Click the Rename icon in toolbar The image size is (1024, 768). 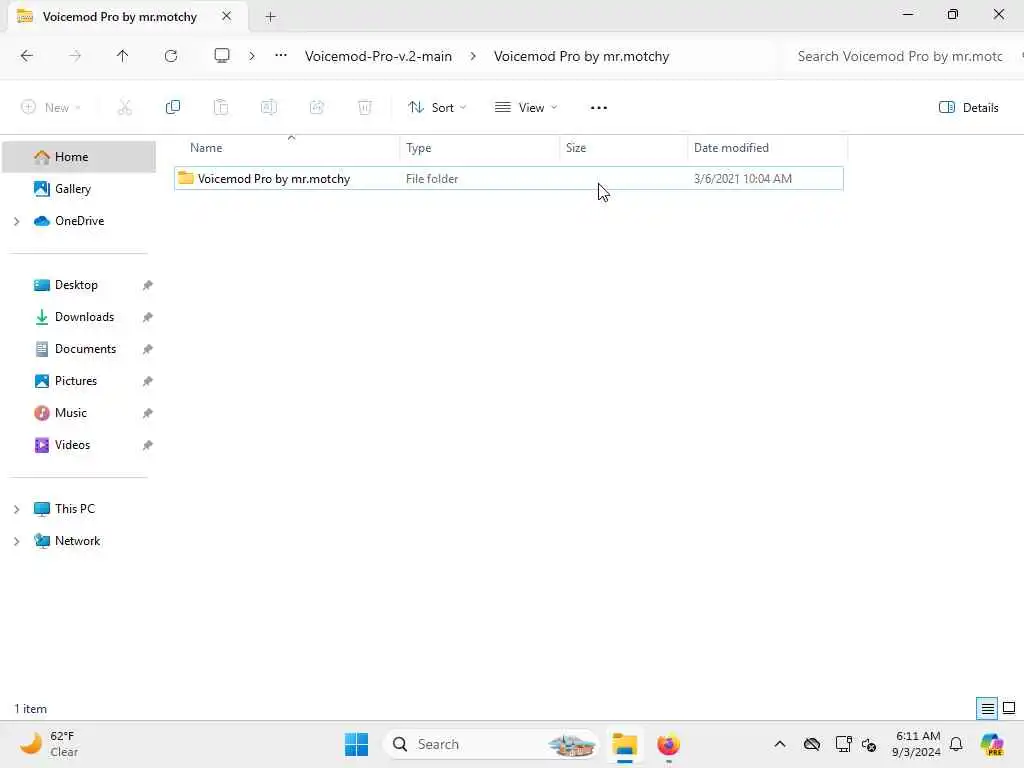click(268, 108)
